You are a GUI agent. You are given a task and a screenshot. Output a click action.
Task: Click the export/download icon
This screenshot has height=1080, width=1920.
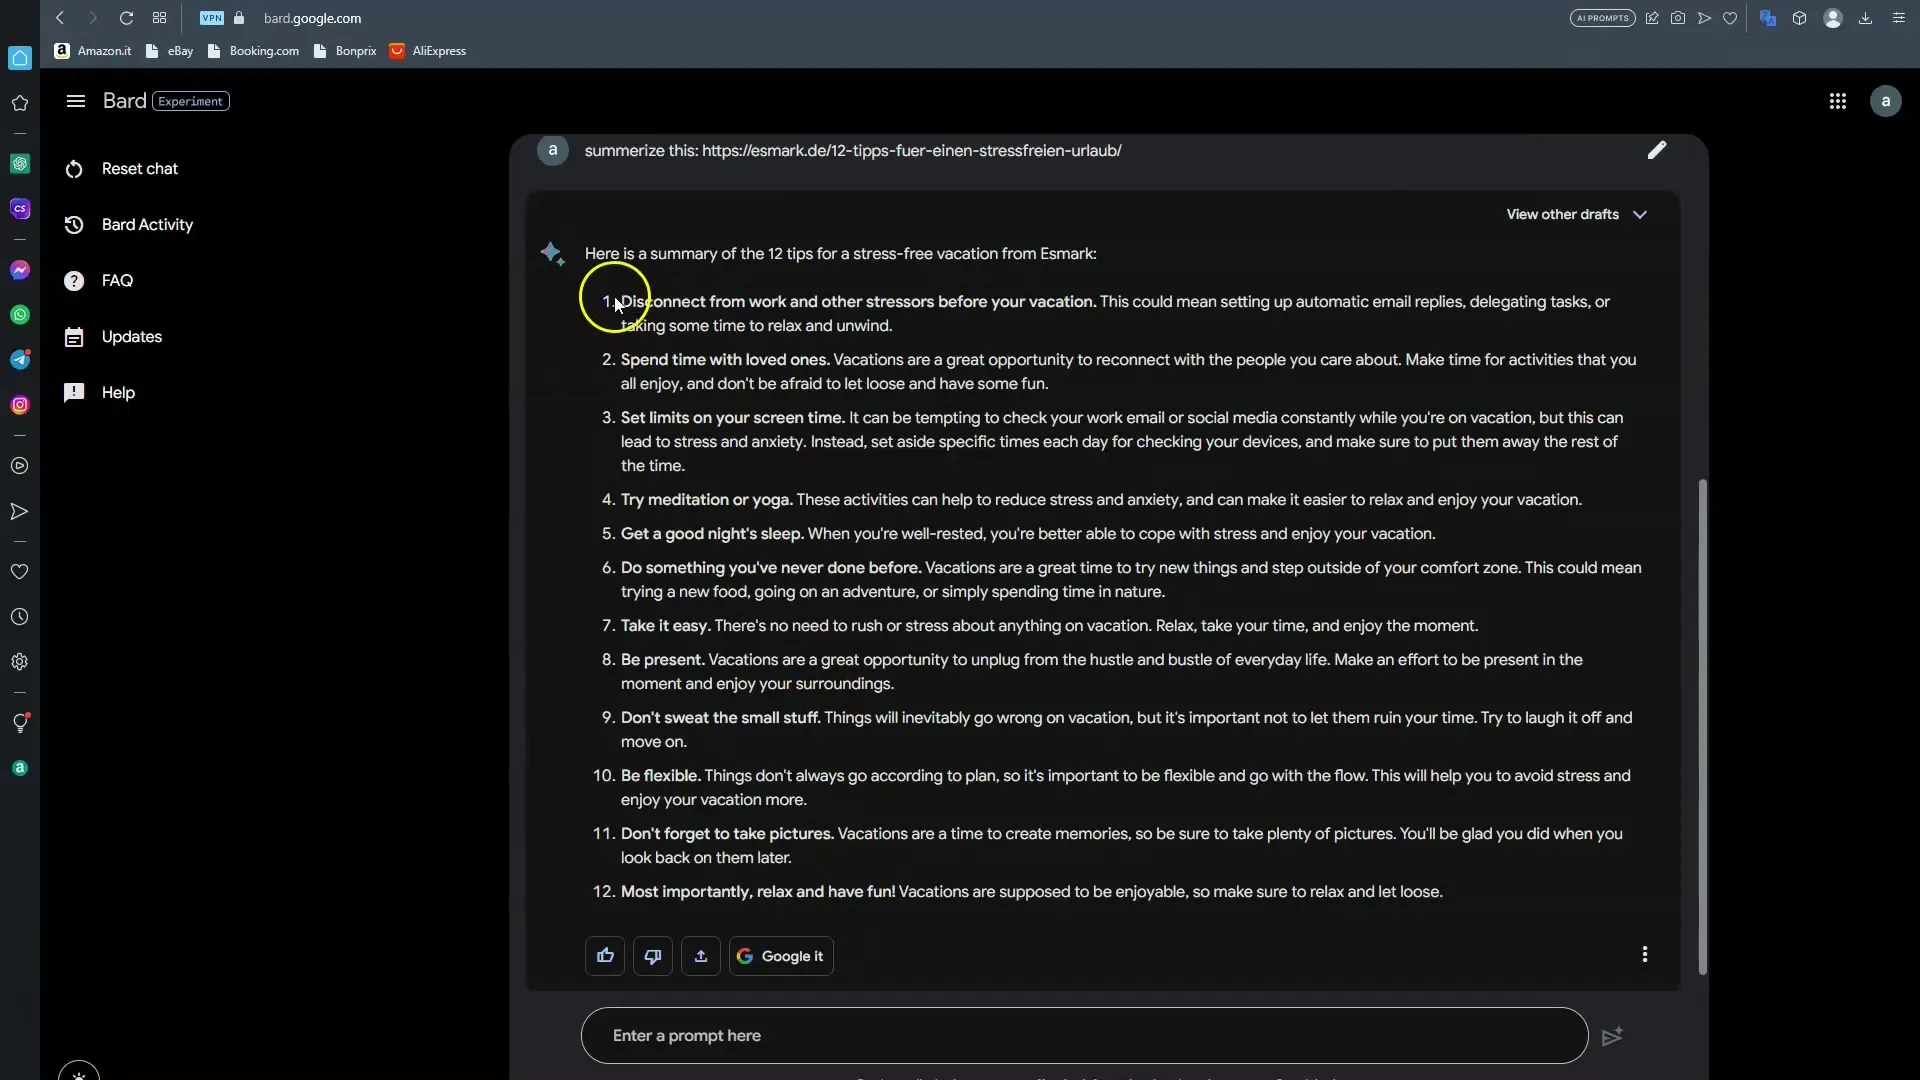(x=700, y=955)
